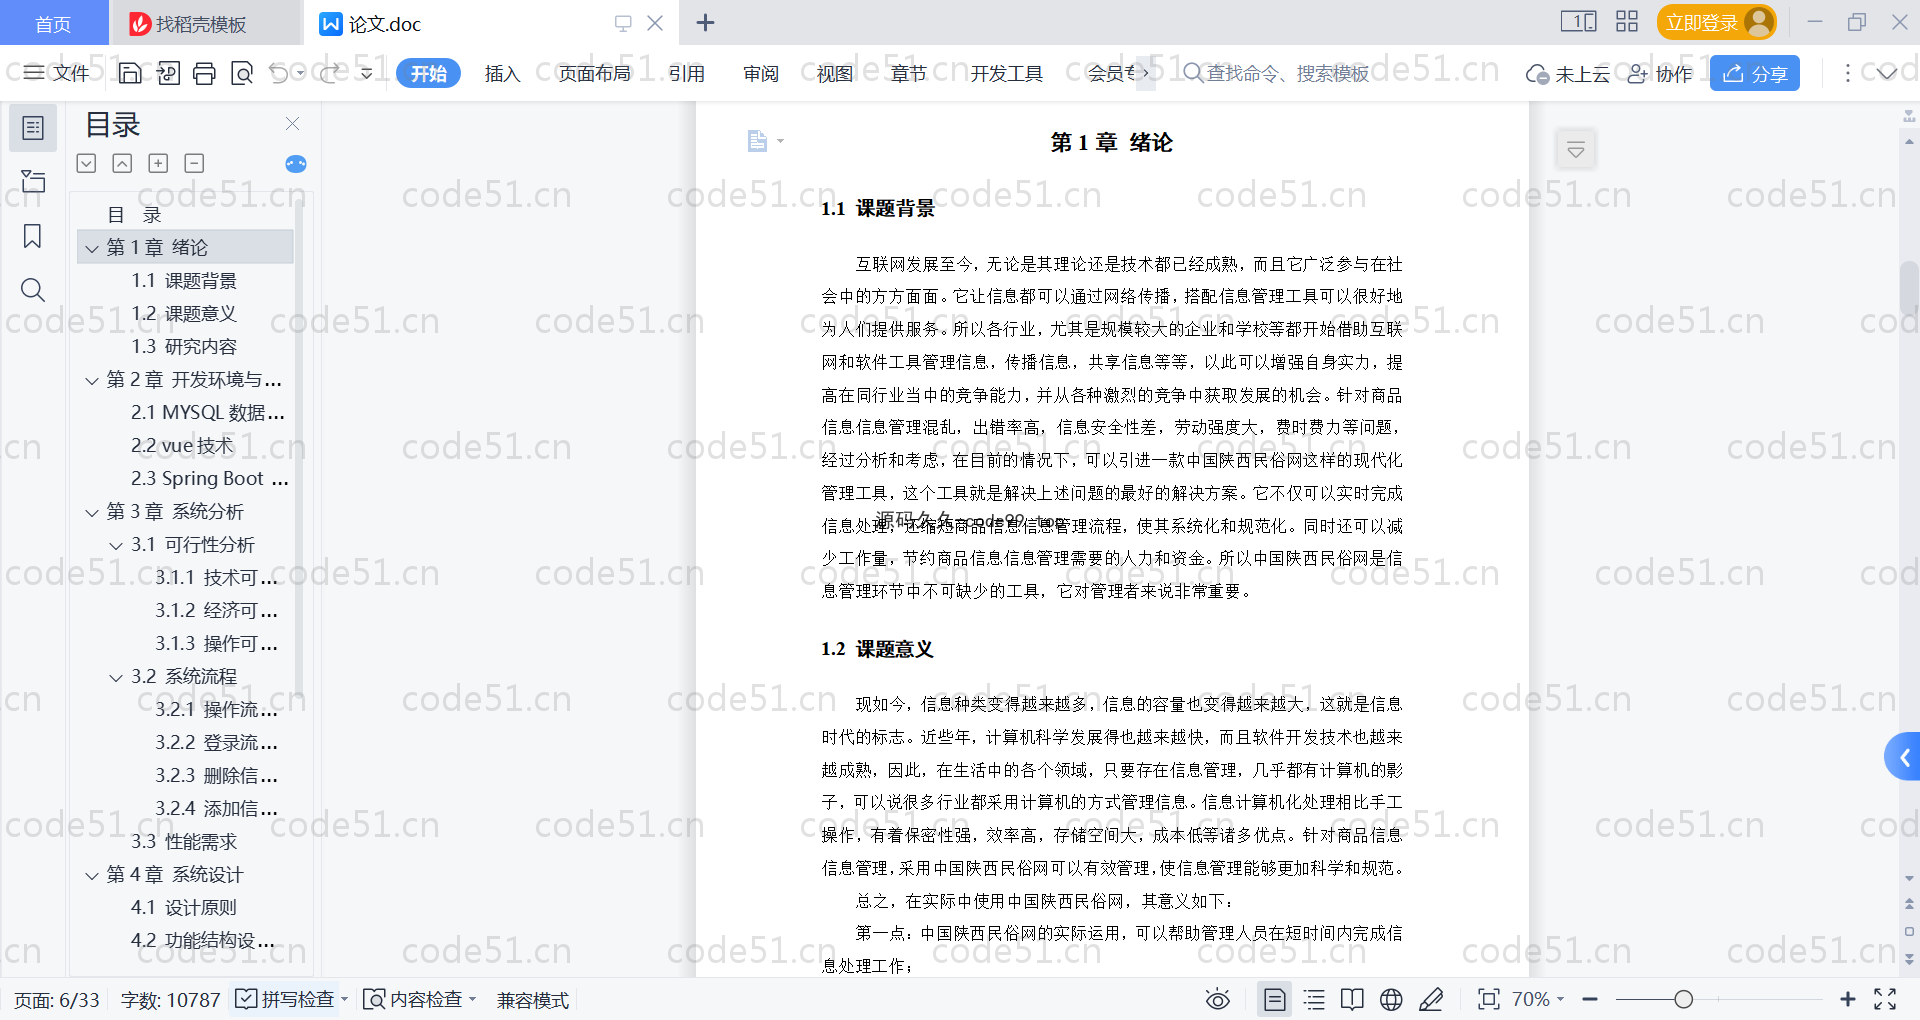Image resolution: width=1920 pixels, height=1020 pixels.
Task: Open a new tab with plus button
Action: click(x=705, y=22)
